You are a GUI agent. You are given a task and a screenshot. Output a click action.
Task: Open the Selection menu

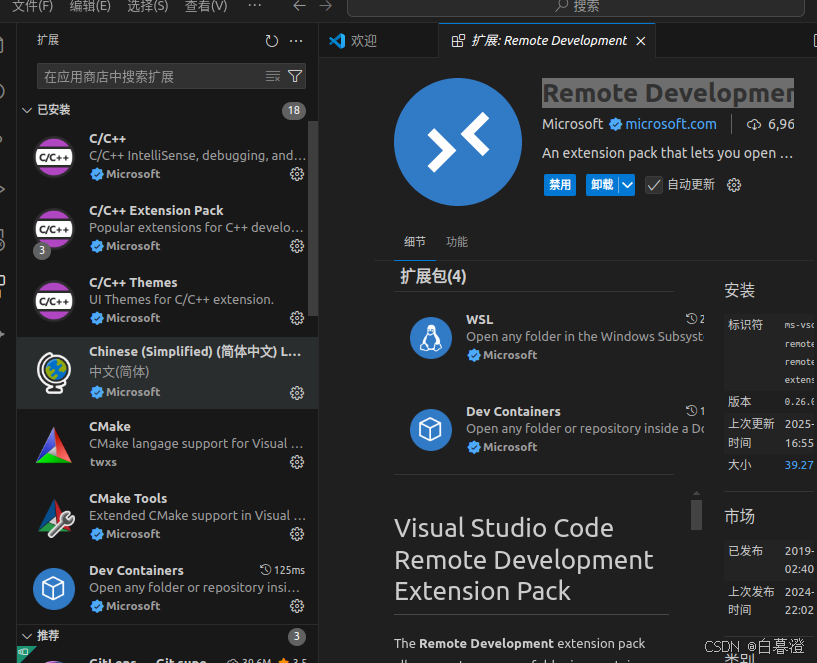[147, 6]
